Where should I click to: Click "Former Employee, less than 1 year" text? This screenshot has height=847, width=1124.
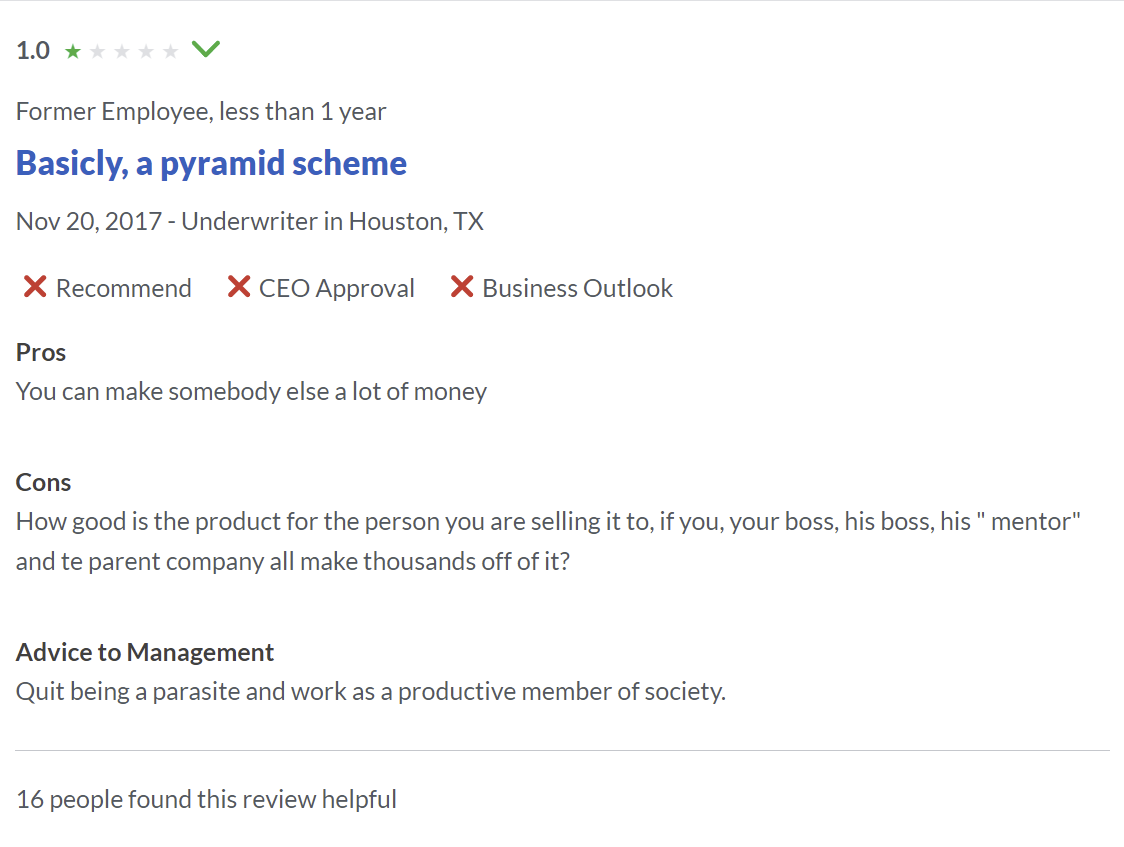201,111
